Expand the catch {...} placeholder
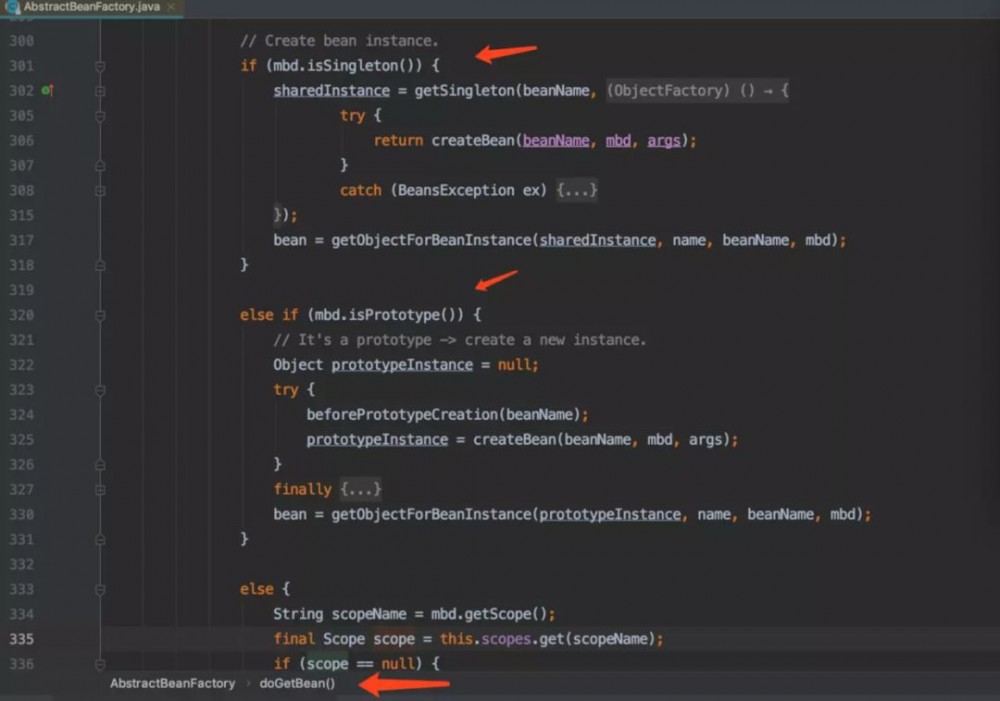The image size is (1000, 701). (577, 190)
